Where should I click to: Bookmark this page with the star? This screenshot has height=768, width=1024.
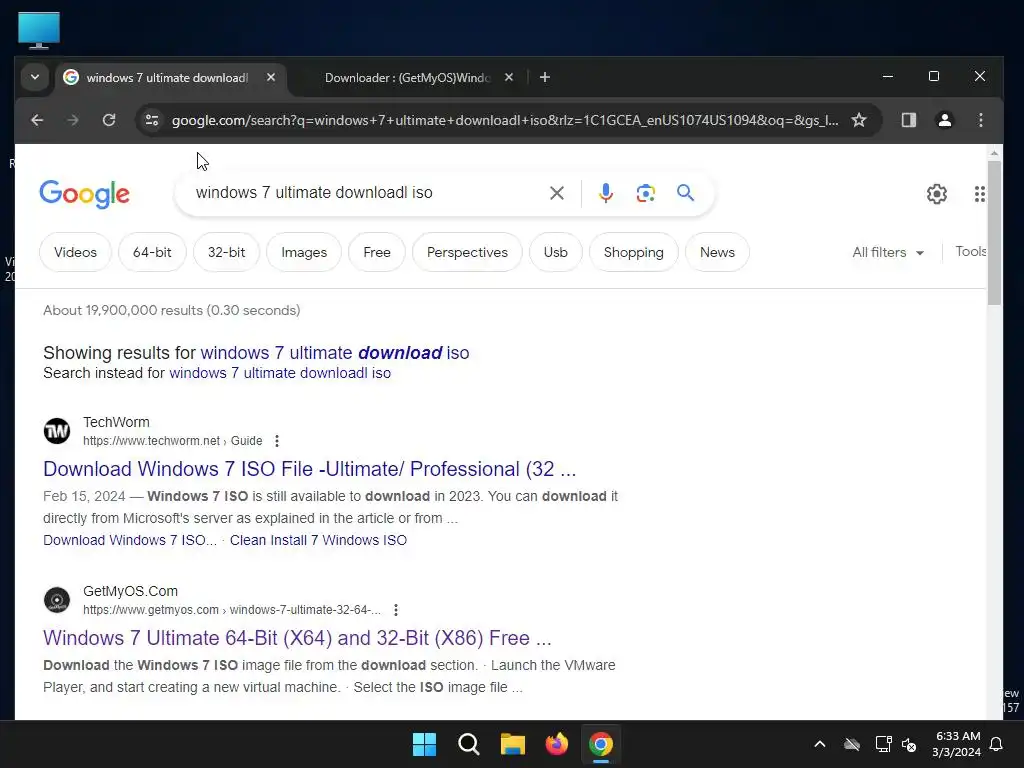[859, 120]
